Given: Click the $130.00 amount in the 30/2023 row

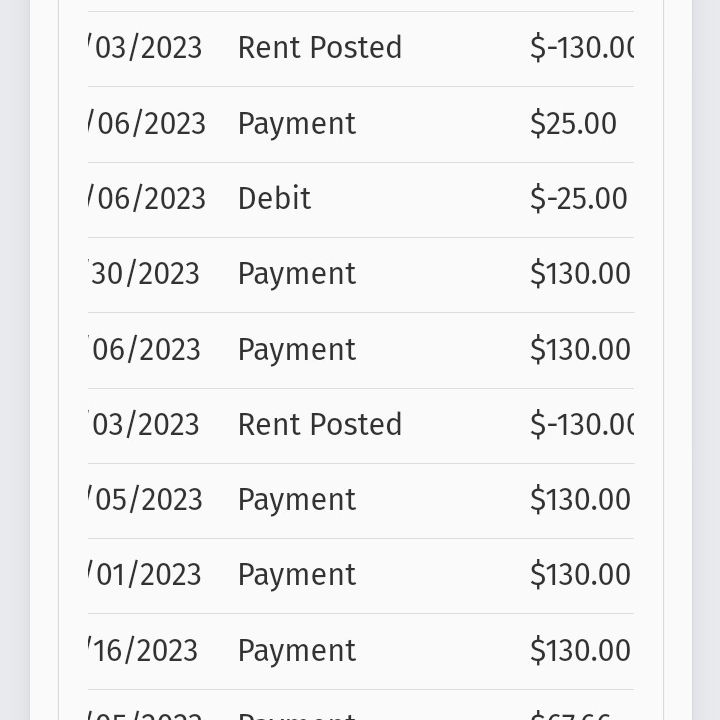Looking at the screenshot, I should tap(580, 274).
